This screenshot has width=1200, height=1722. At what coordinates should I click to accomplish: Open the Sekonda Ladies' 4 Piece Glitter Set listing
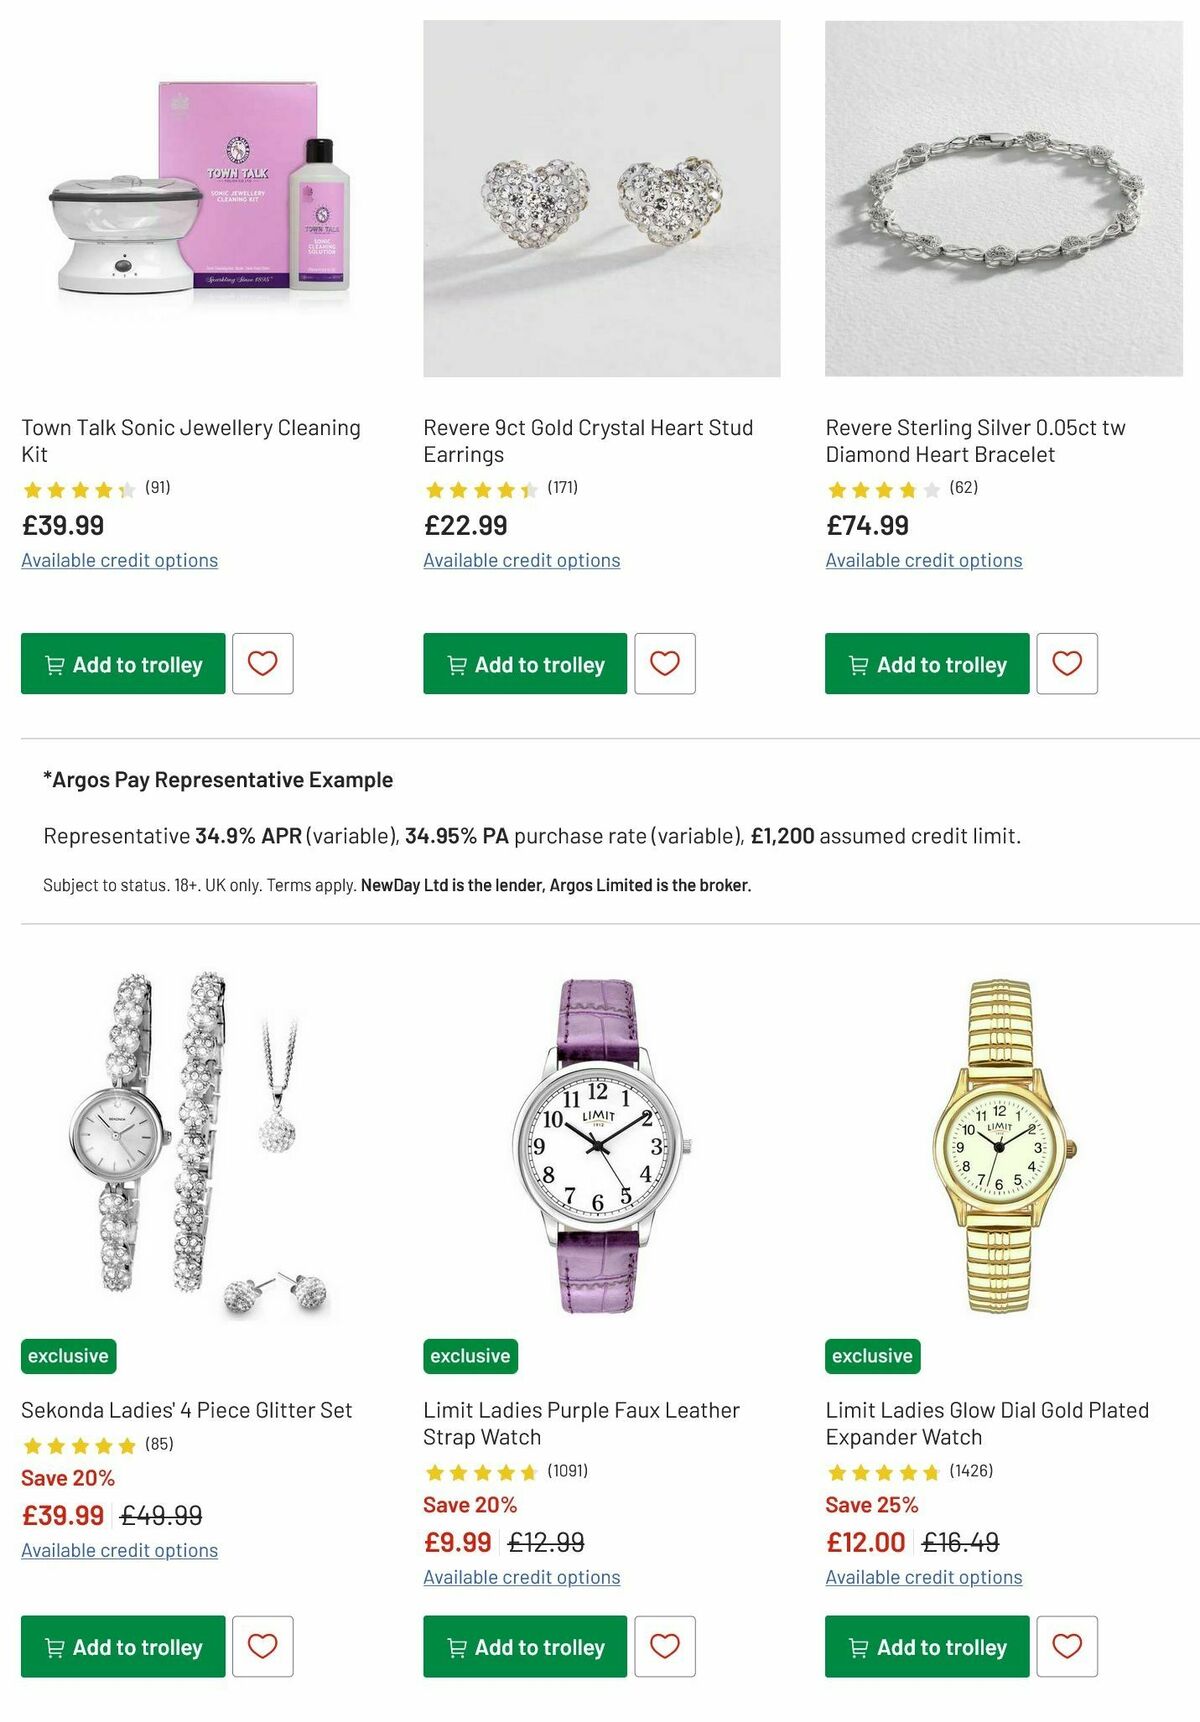tap(186, 1409)
